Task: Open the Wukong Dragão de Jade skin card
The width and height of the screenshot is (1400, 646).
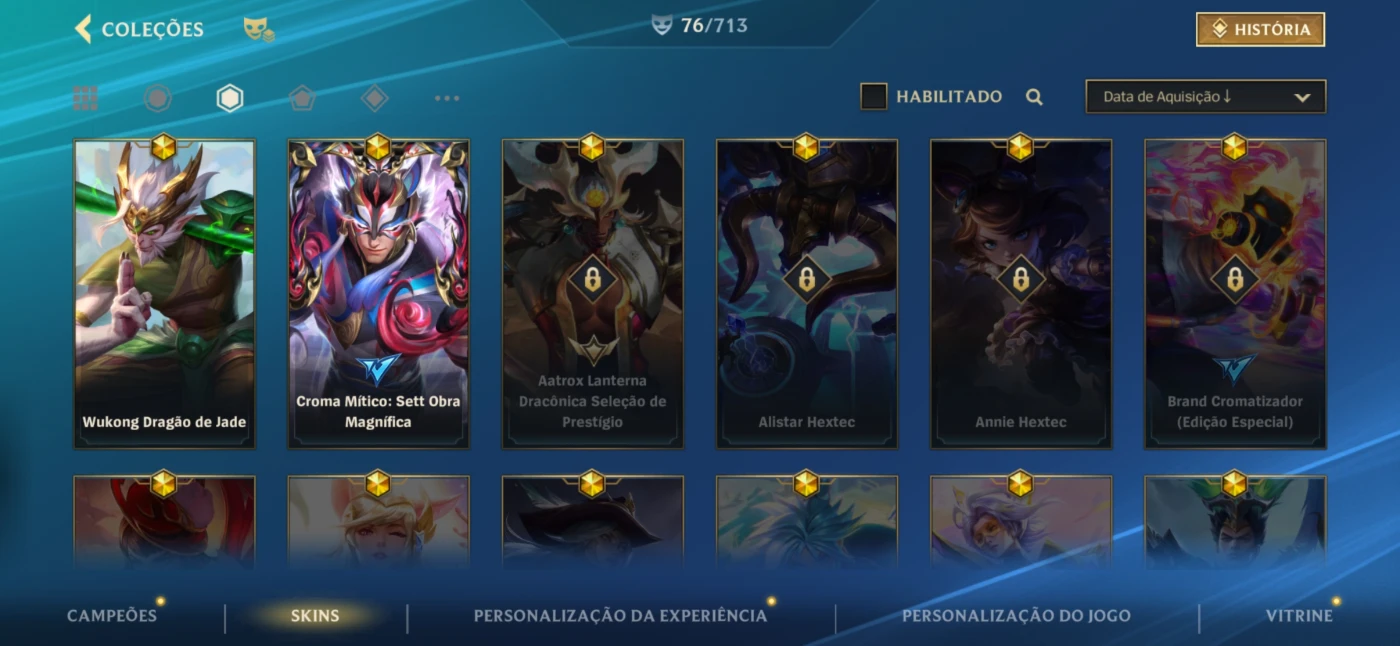Action: [164, 294]
